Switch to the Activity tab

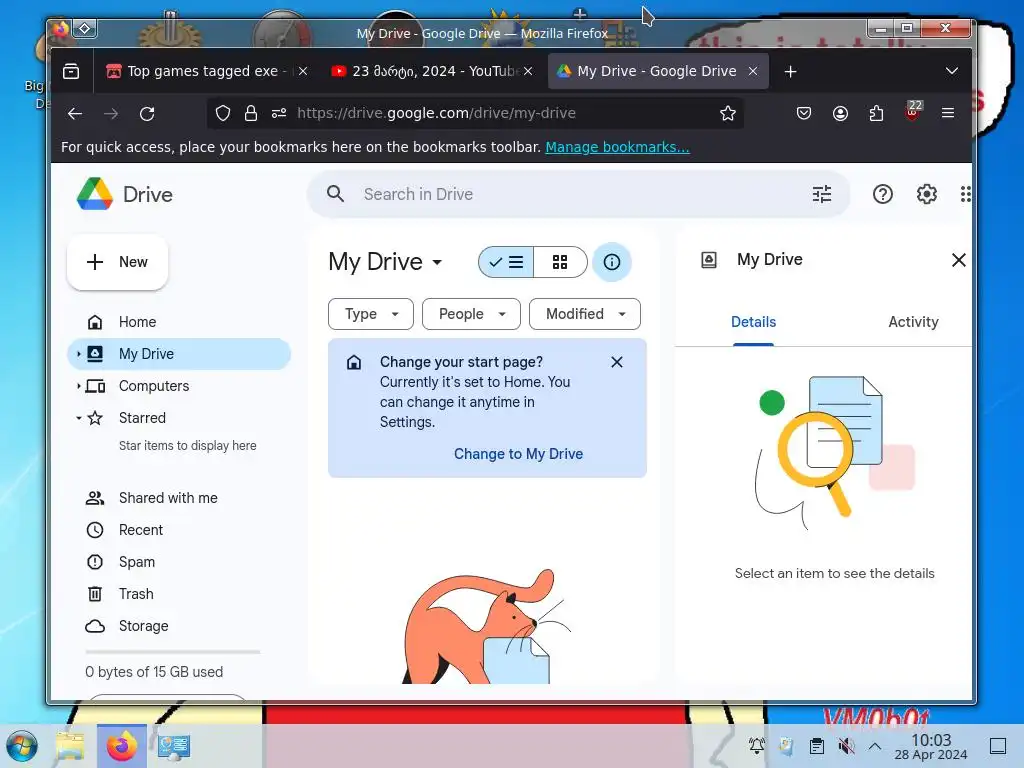pos(913,322)
